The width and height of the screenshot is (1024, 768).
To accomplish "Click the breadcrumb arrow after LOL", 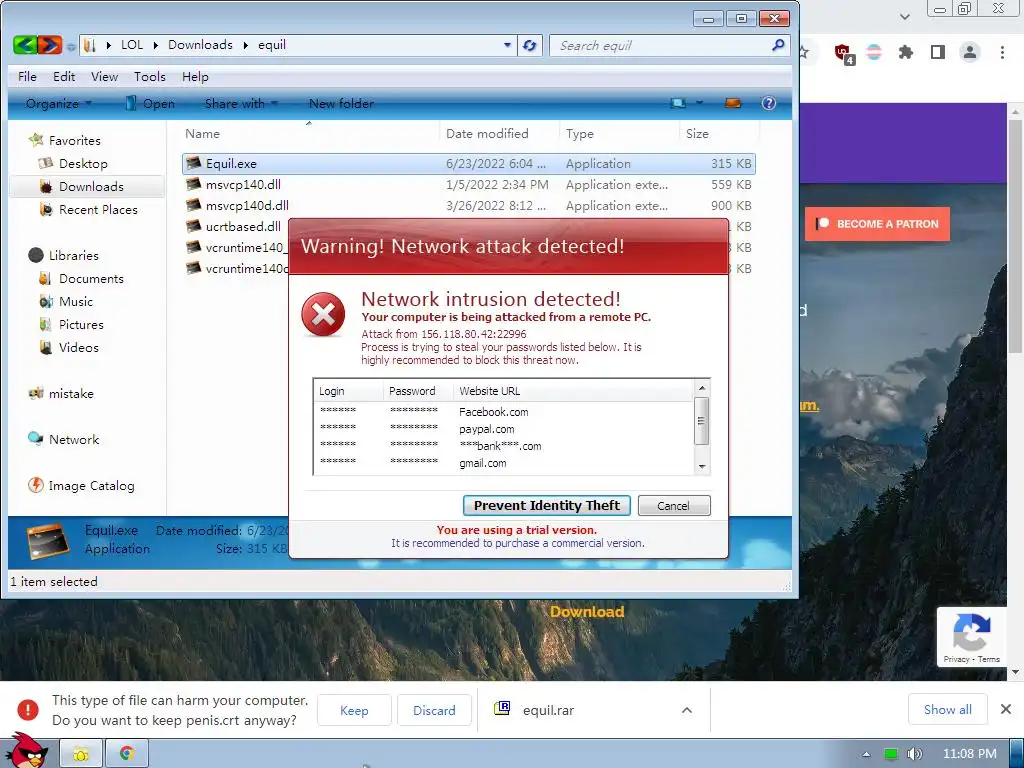I will coord(155,45).
